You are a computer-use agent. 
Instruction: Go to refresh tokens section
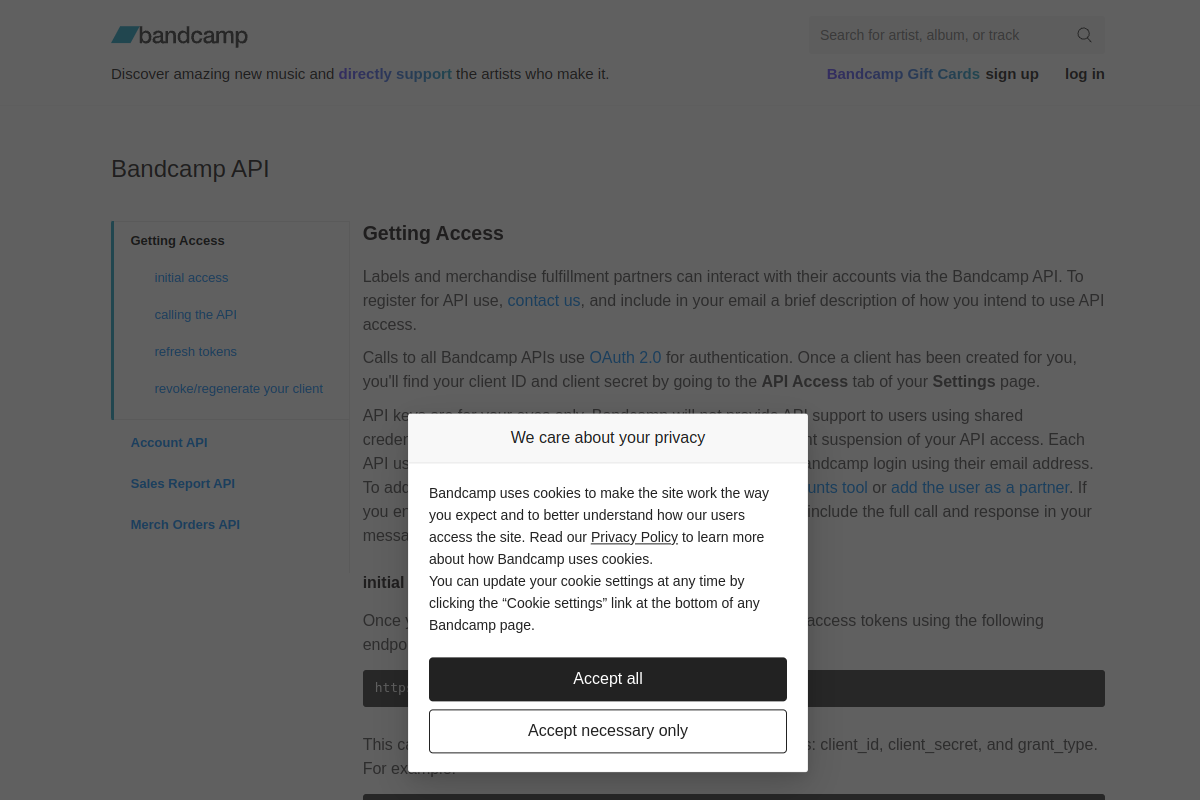pyautogui.click(x=195, y=352)
